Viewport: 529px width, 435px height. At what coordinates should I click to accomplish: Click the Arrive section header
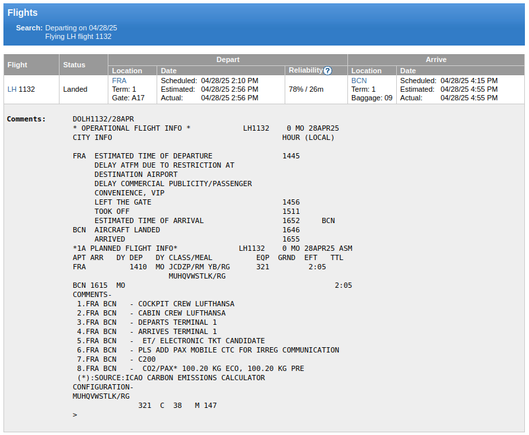pyautogui.click(x=436, y=60)
